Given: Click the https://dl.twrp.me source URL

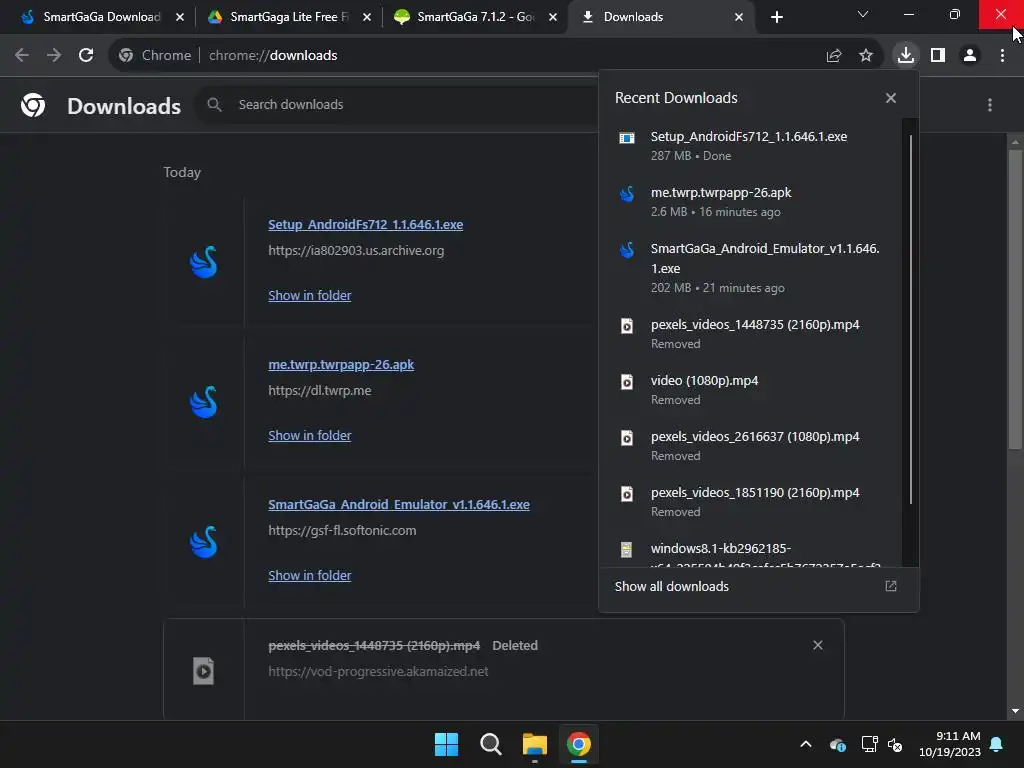Looking at the screenshot, I should pyautogui.click(x=319, y=391).
